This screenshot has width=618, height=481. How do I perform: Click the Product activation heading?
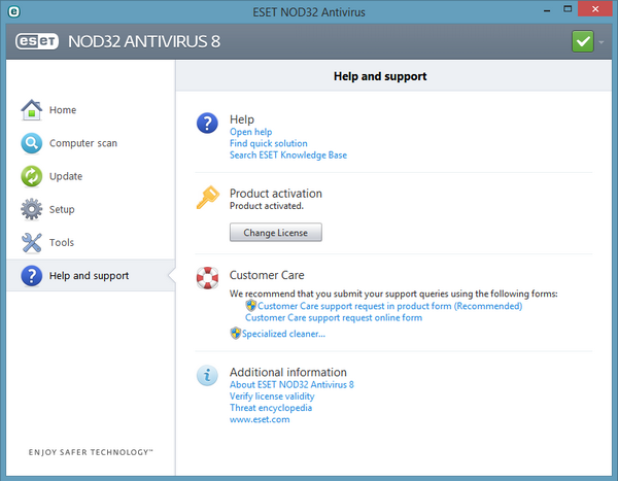click(x=276, y=193)
